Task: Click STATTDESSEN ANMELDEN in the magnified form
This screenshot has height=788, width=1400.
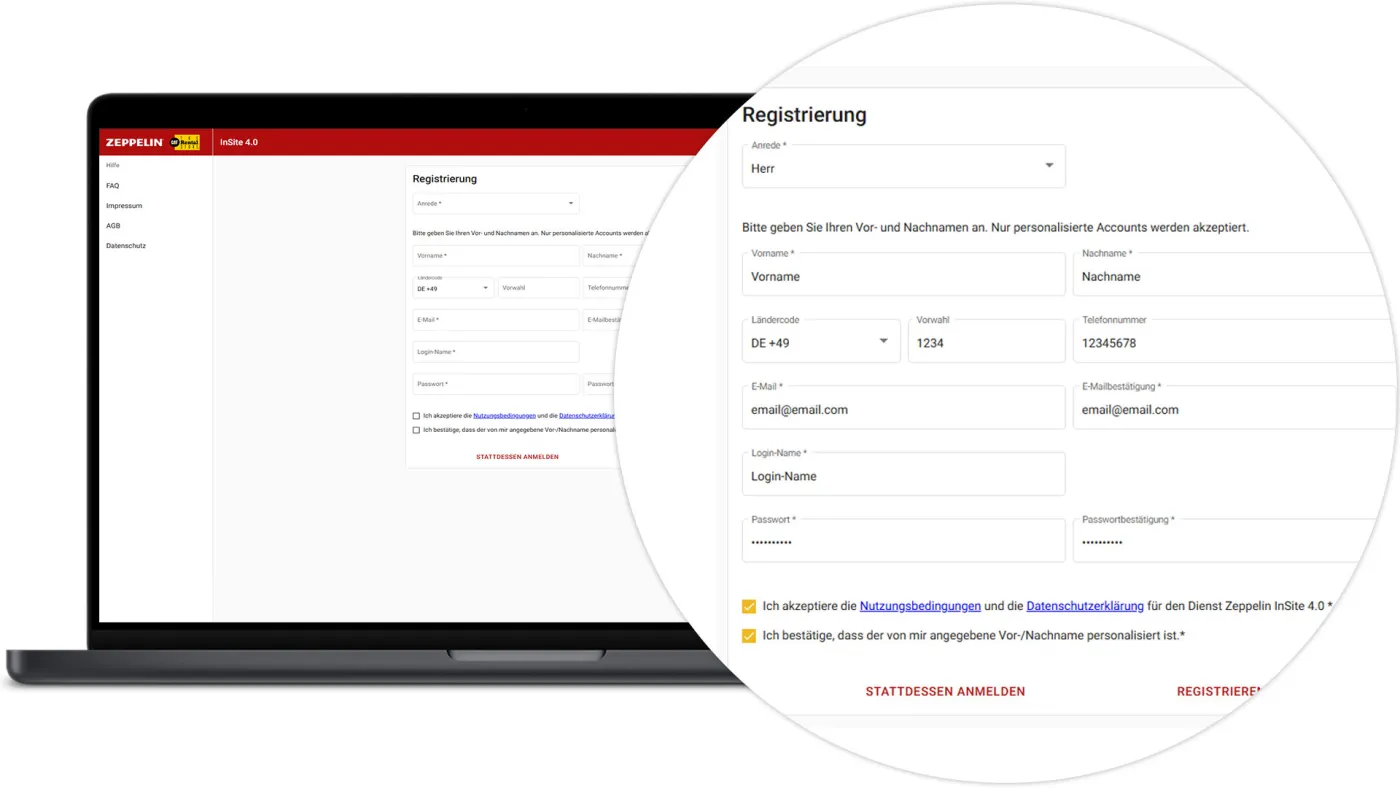Action: [945, 691]
